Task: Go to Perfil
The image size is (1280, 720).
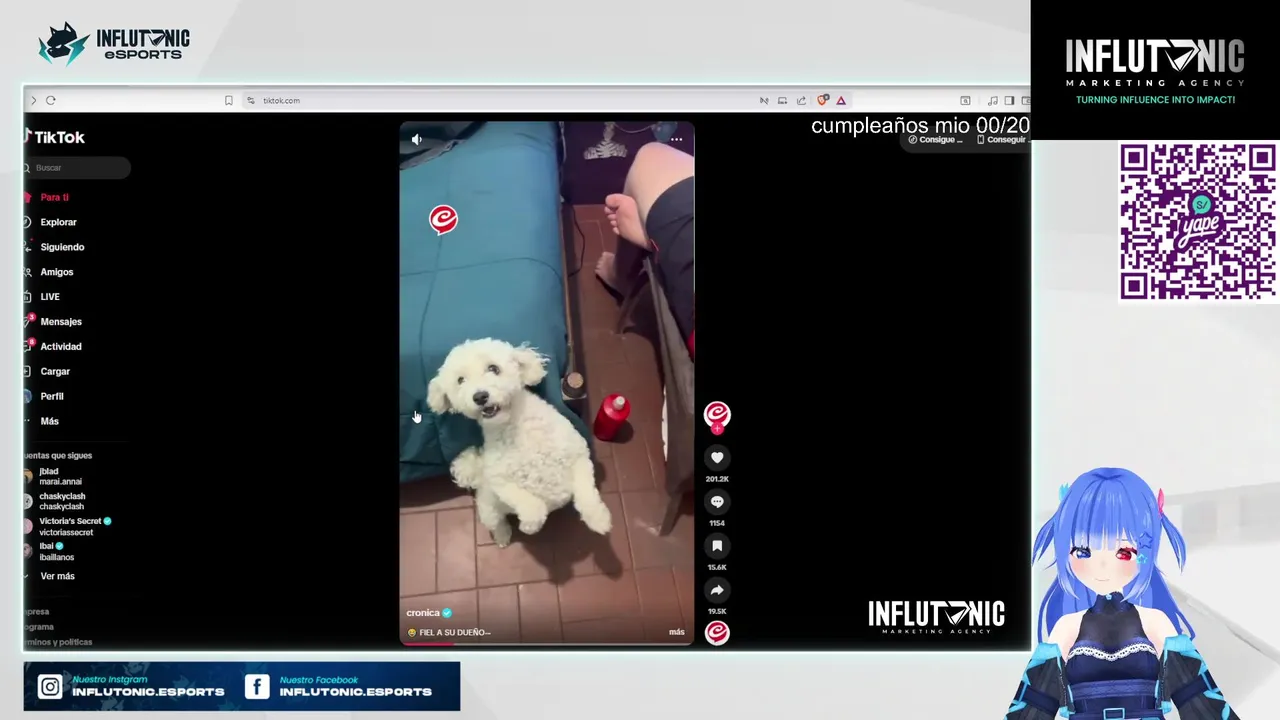Action: pos(52,396)
